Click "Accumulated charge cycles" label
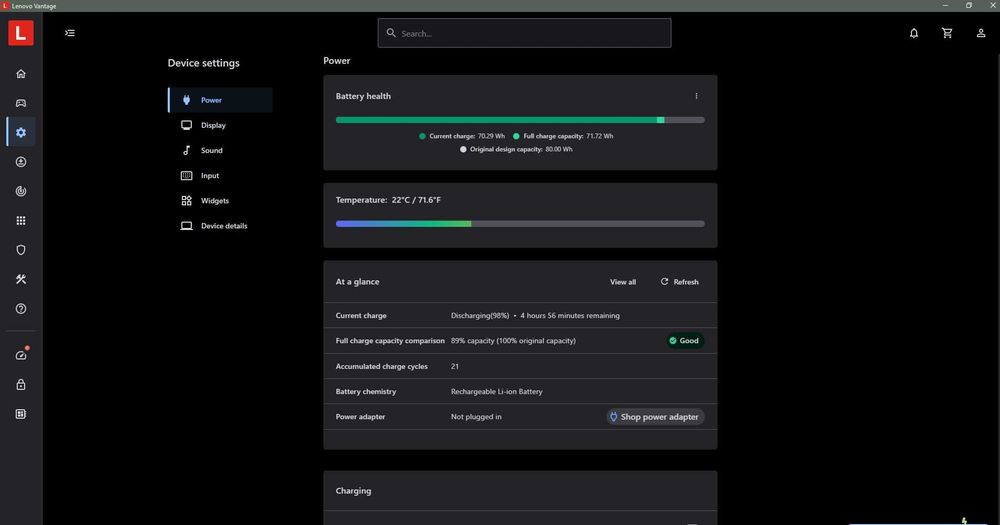Screen dimensions: 1000x525 point(381,366)
